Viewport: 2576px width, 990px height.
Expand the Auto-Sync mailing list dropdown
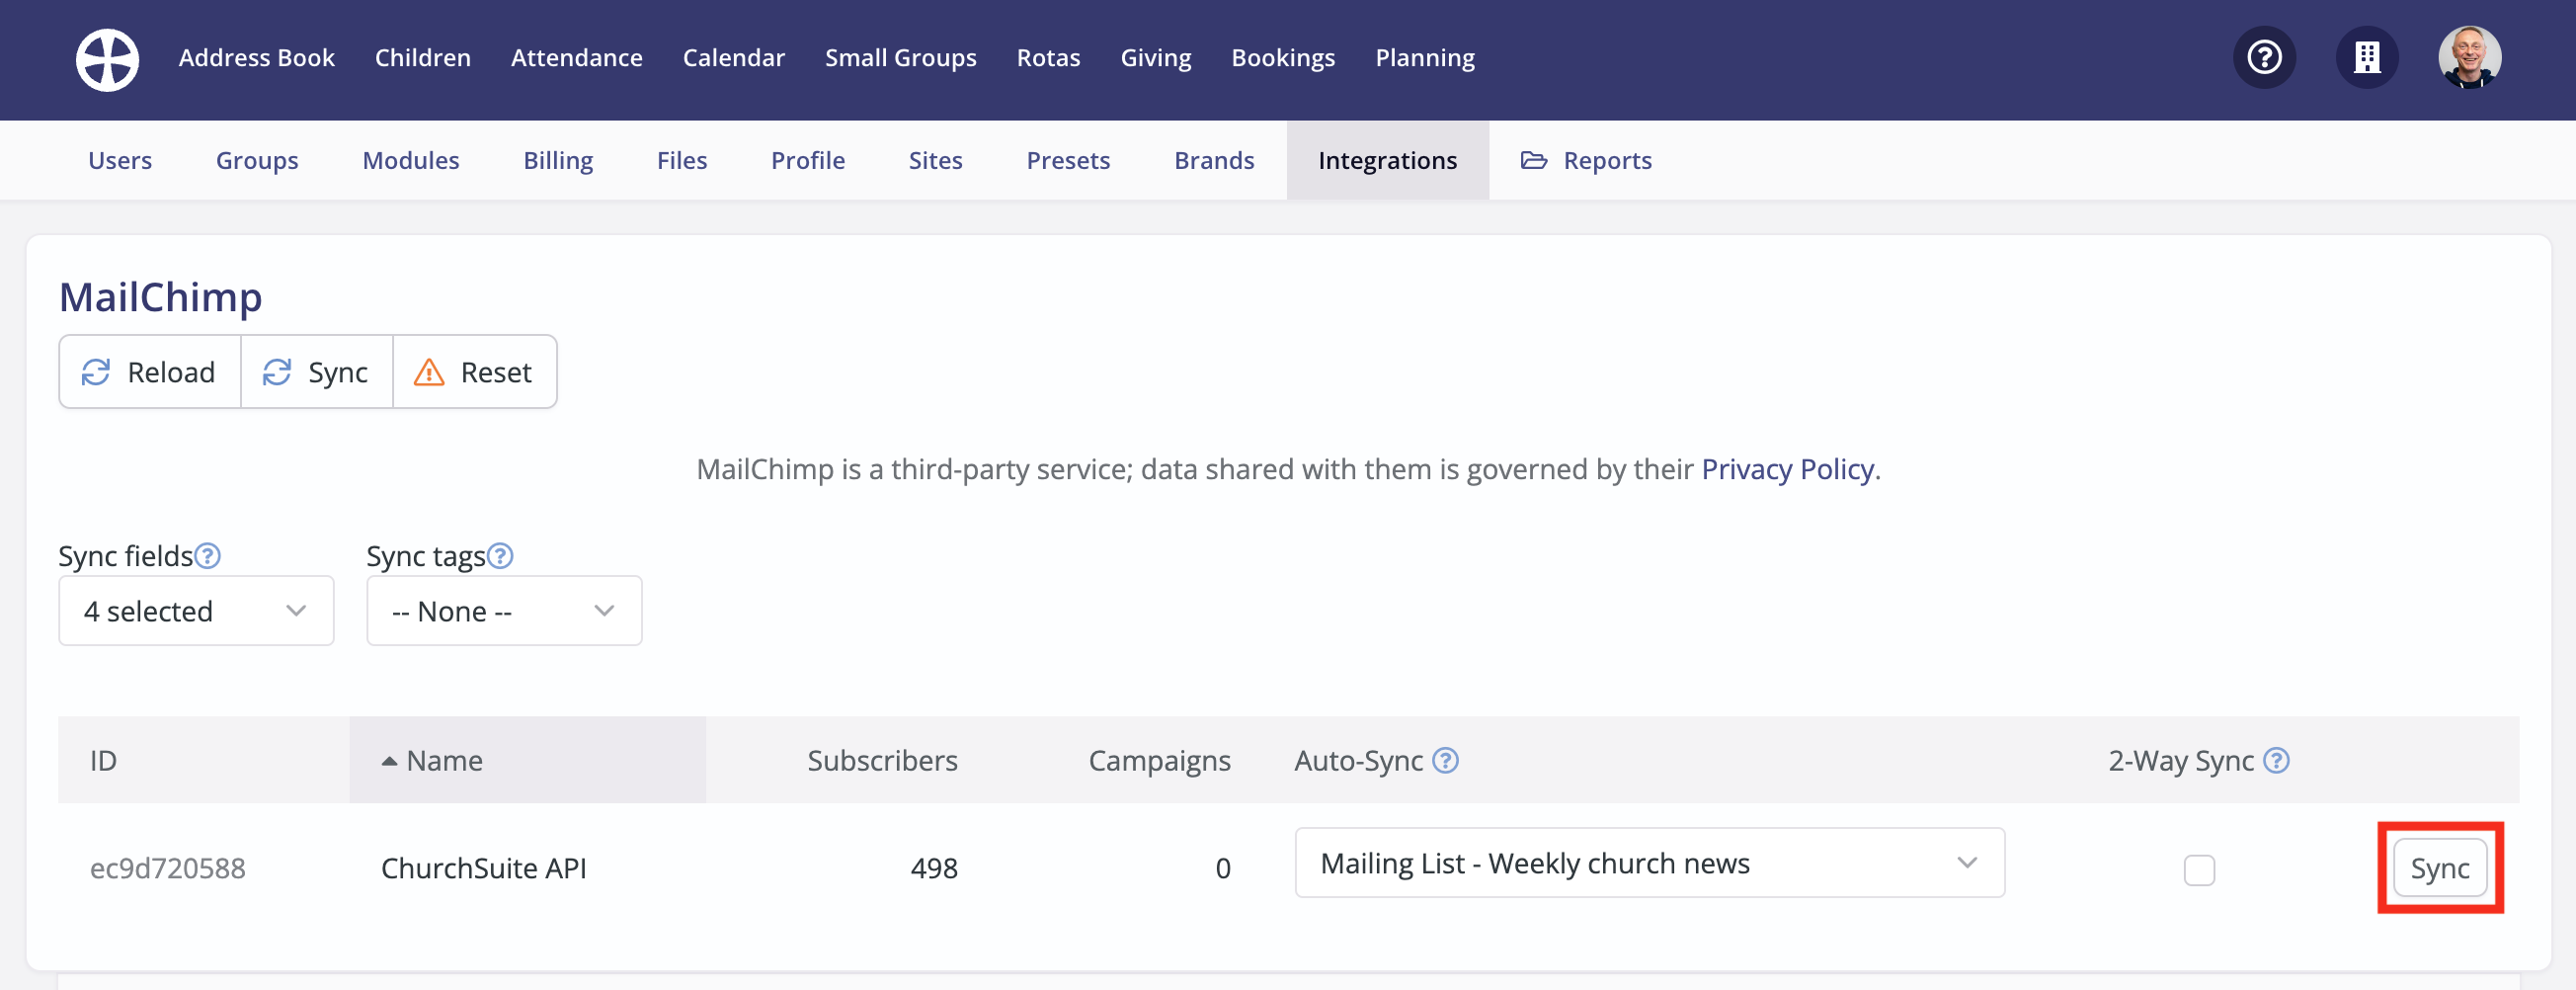tap(1649, 863)
